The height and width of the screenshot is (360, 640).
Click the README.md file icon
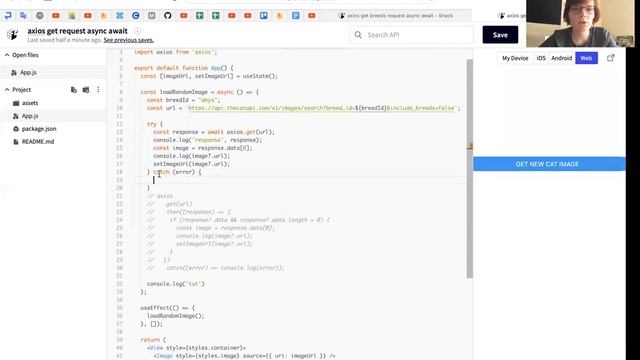[16, 142]
